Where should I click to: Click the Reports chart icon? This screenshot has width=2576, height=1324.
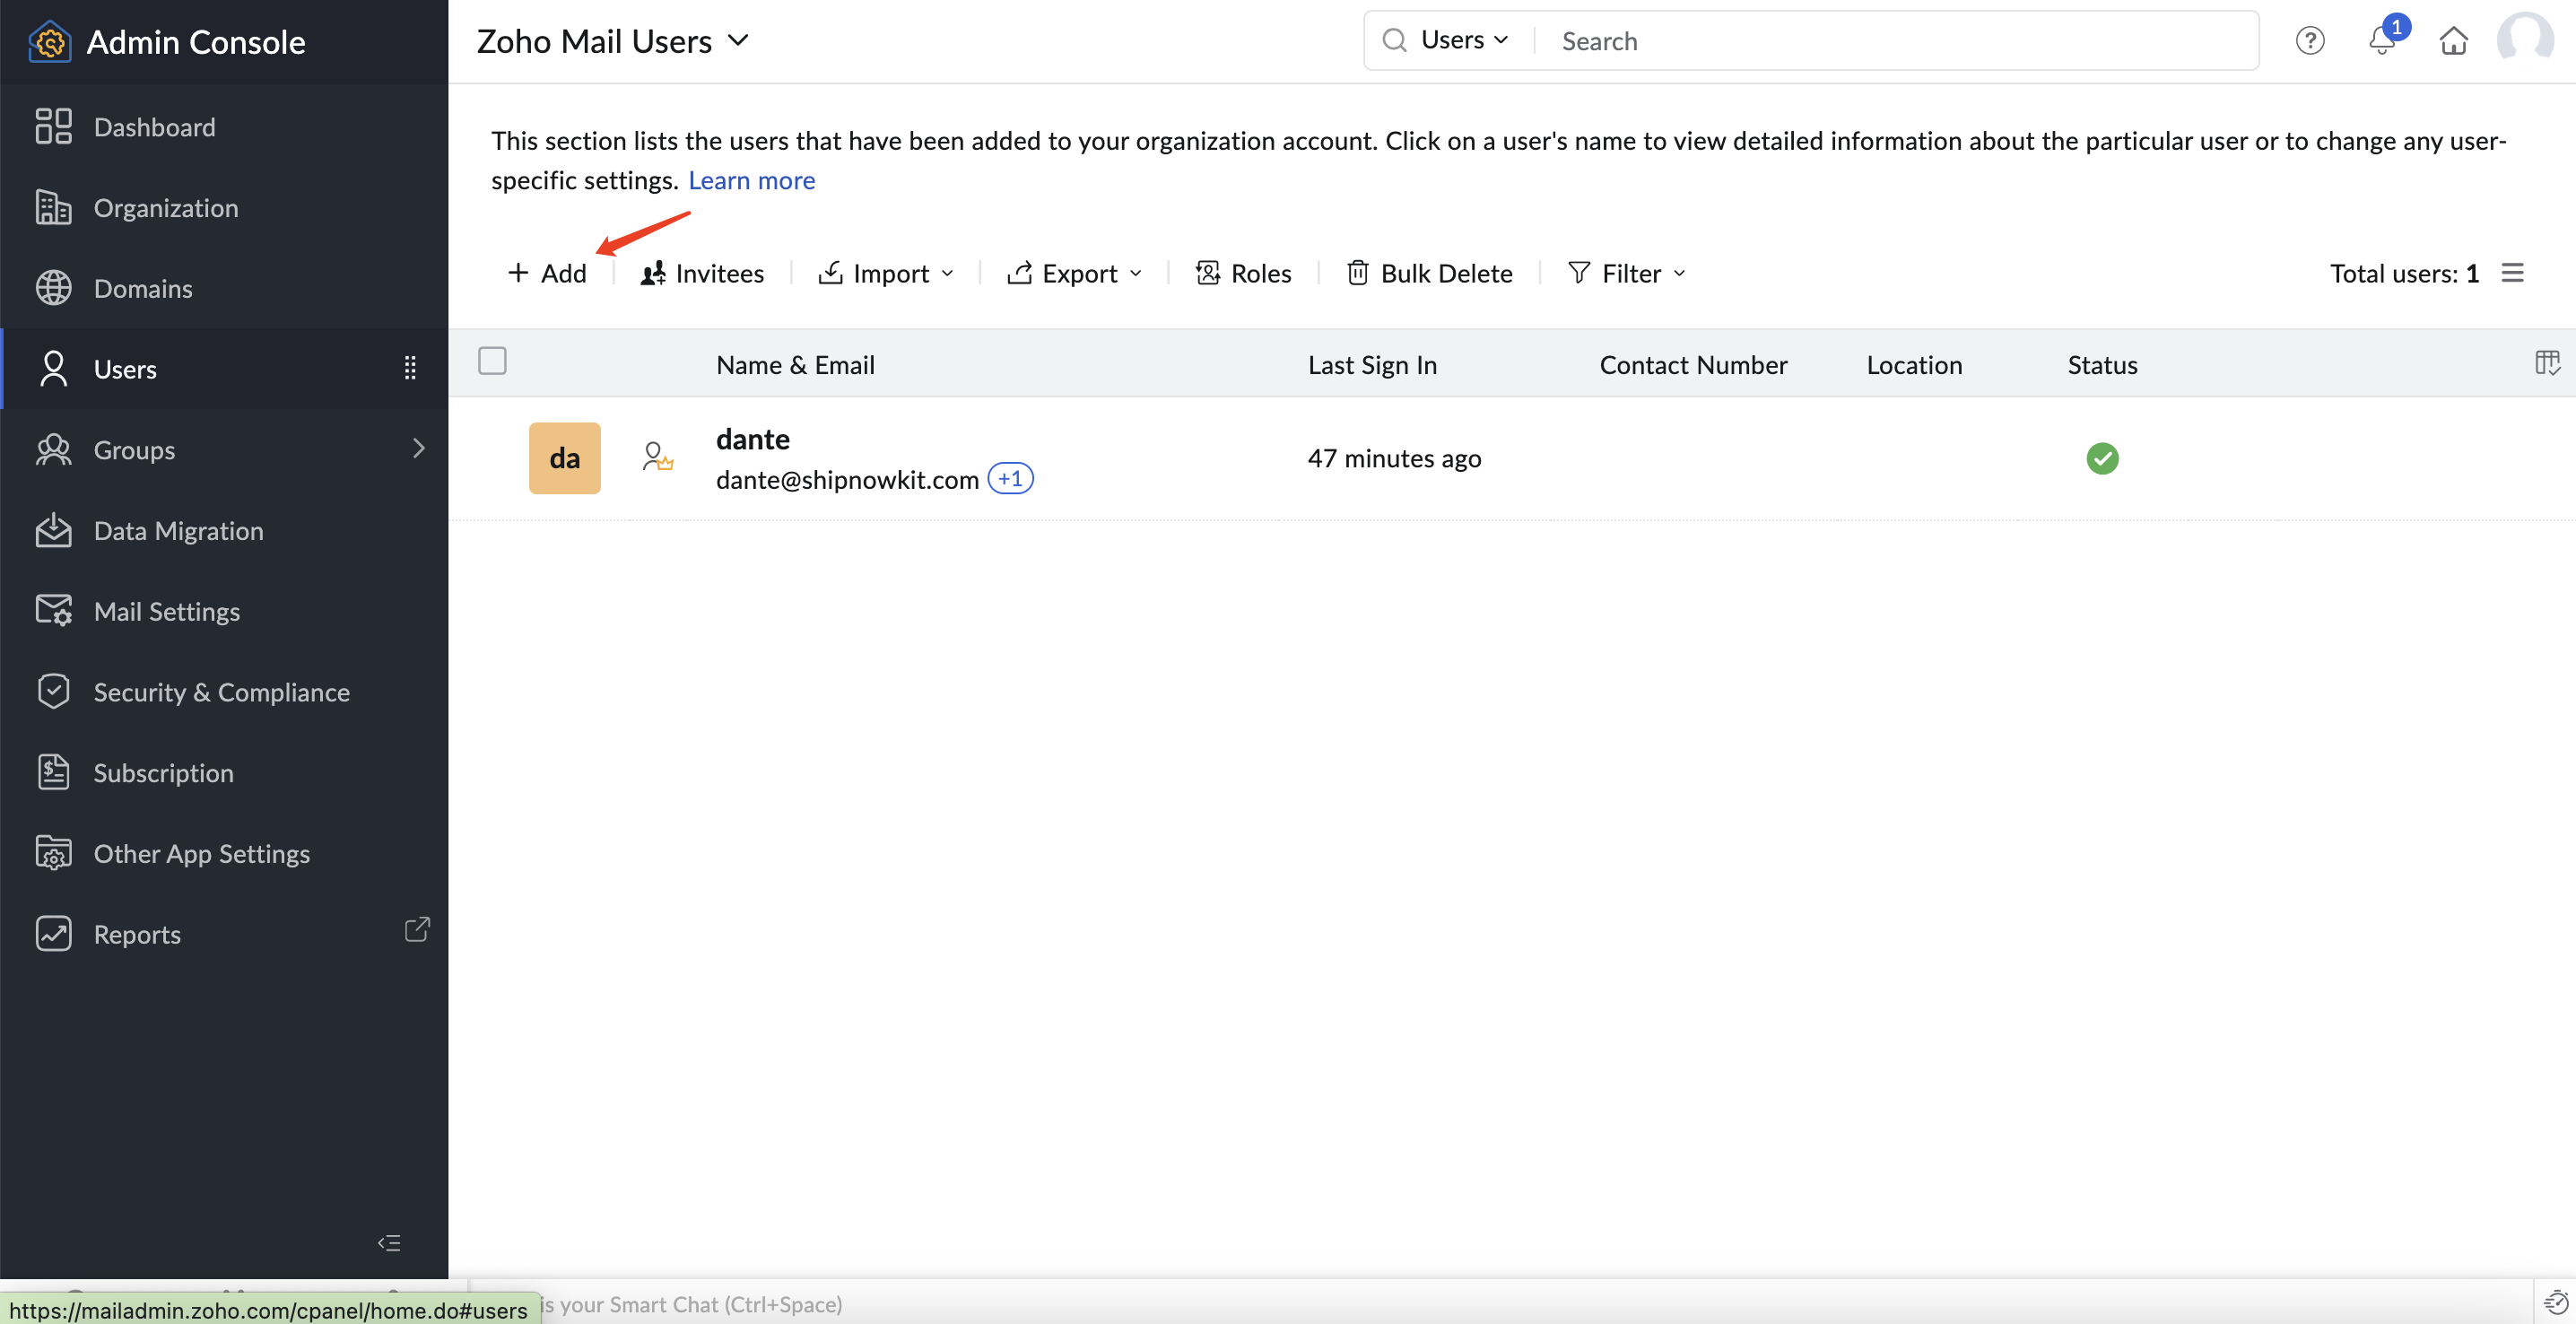click(x=53, y=933)
